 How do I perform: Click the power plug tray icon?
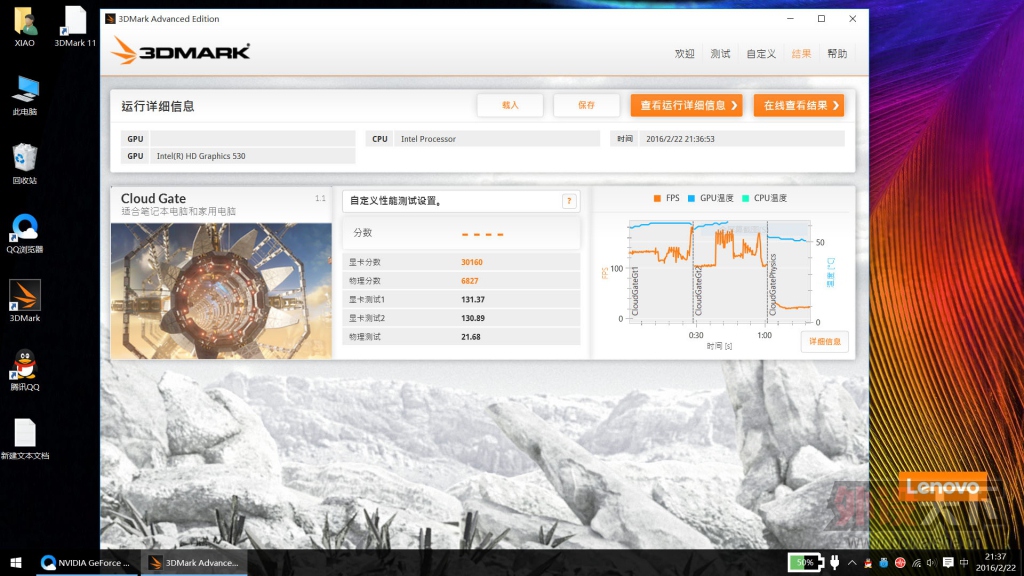click(x=835, y=562)
